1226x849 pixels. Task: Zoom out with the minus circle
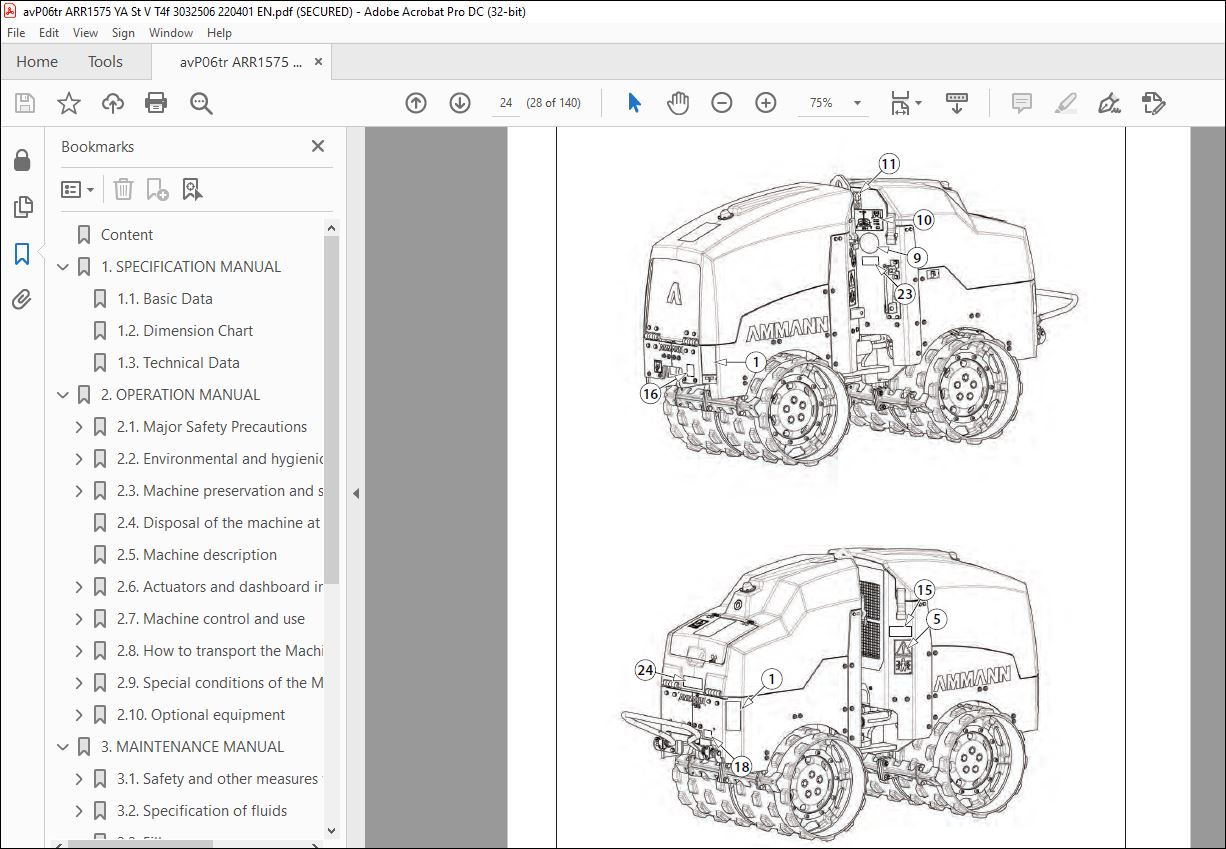point(722,103)
